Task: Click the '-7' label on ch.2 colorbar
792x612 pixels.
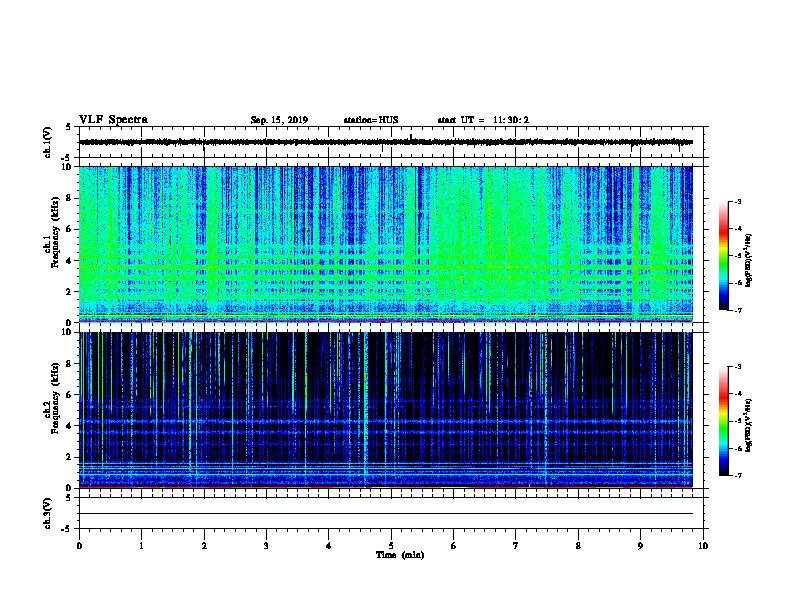Action: pyautogui.click(x=738, y=475)
